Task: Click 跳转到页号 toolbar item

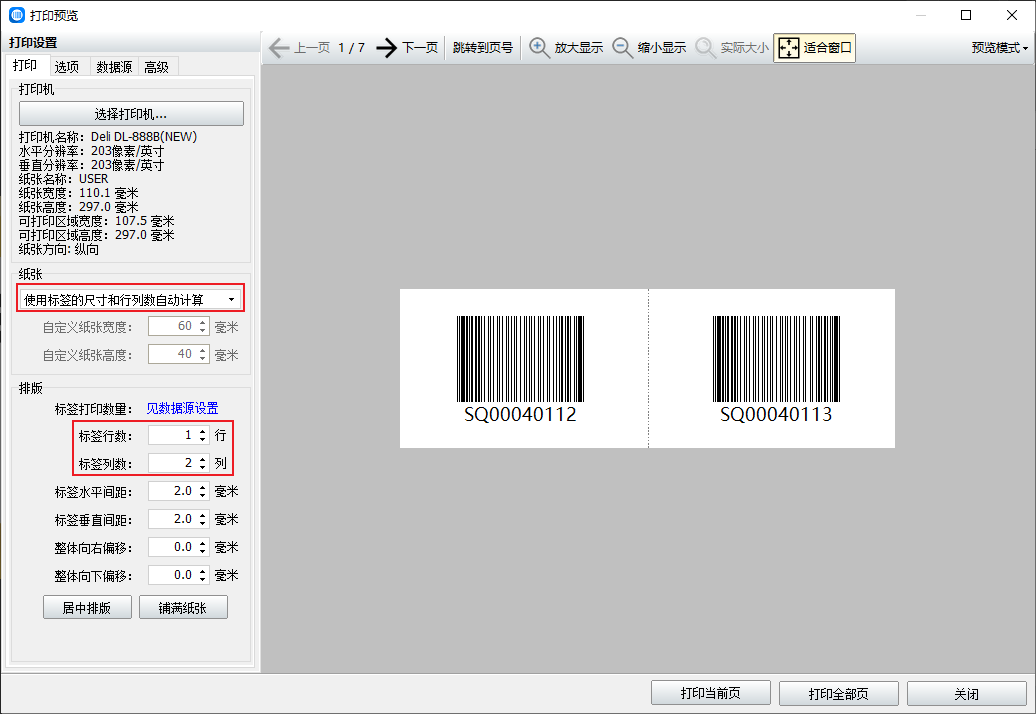Action: point(483,48)
